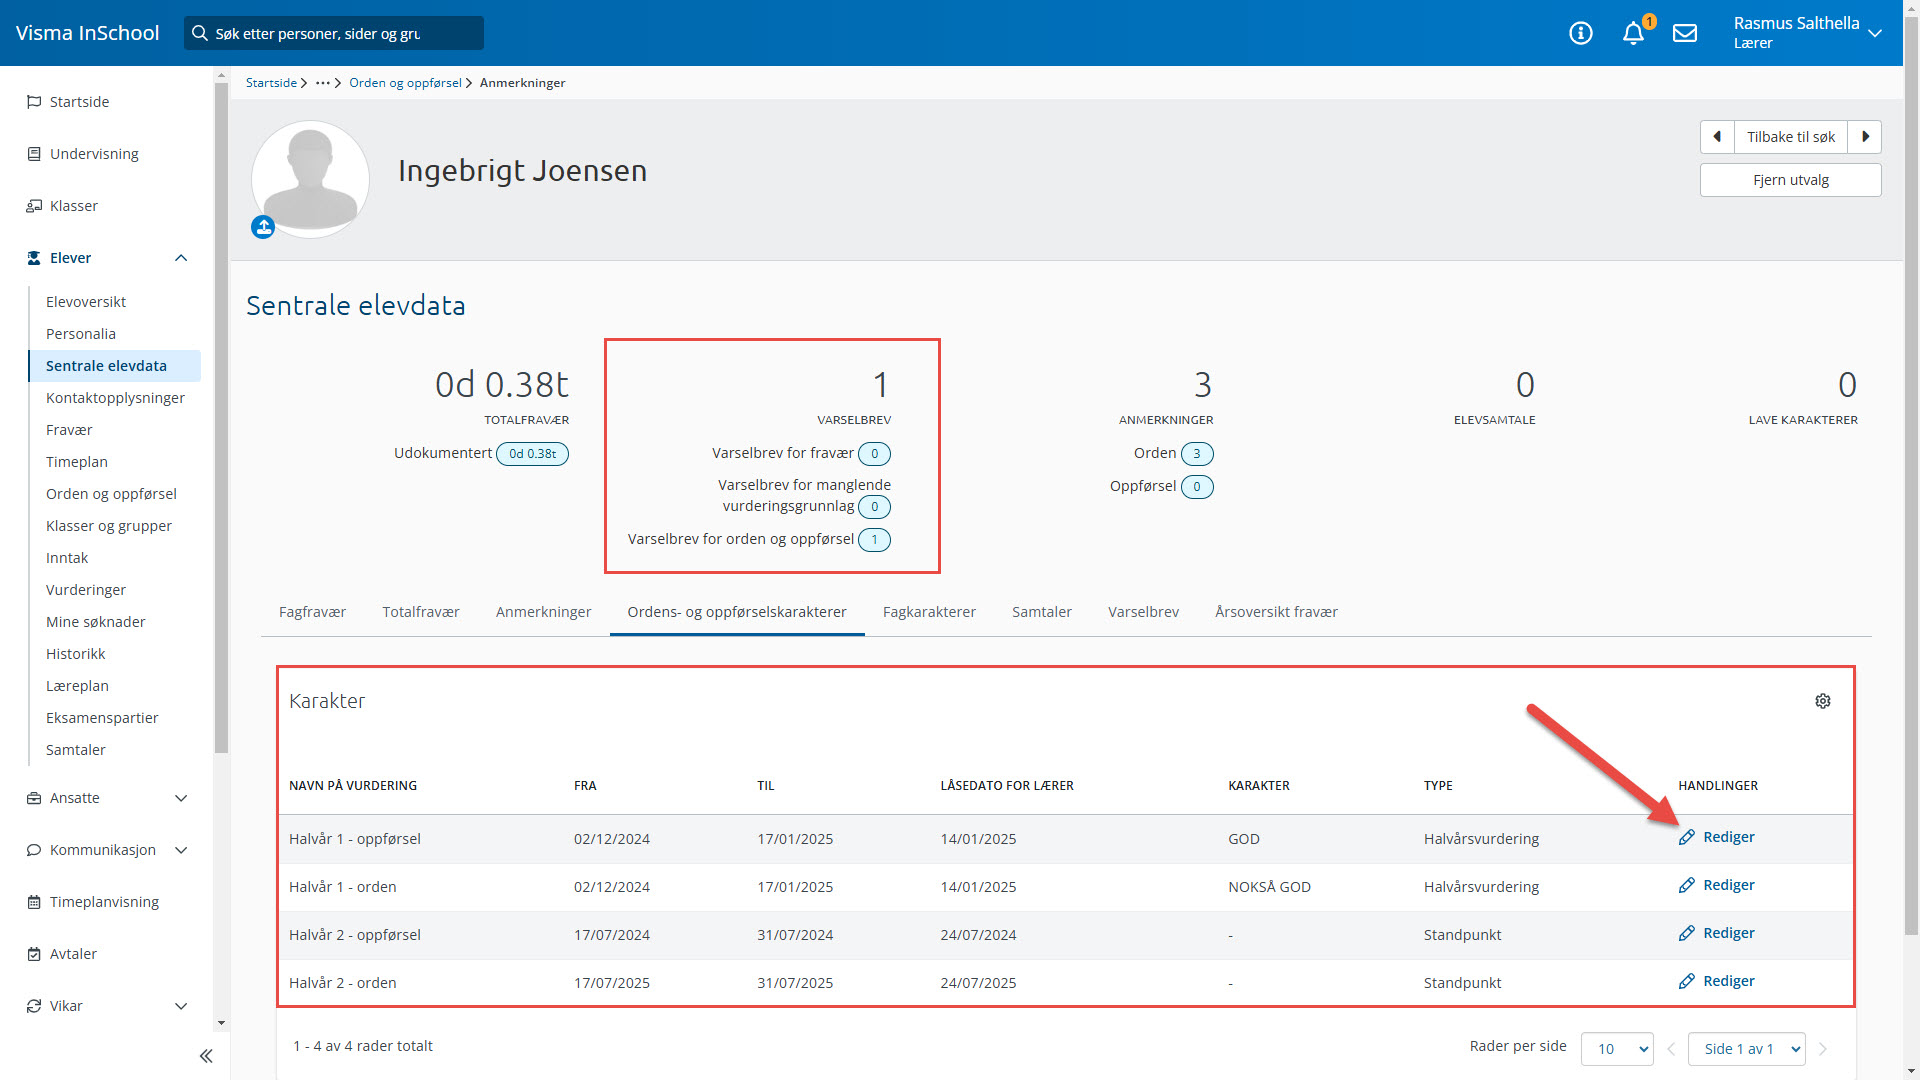
Task: Go to previous student arrow
Action: [x=1717, y=137]
